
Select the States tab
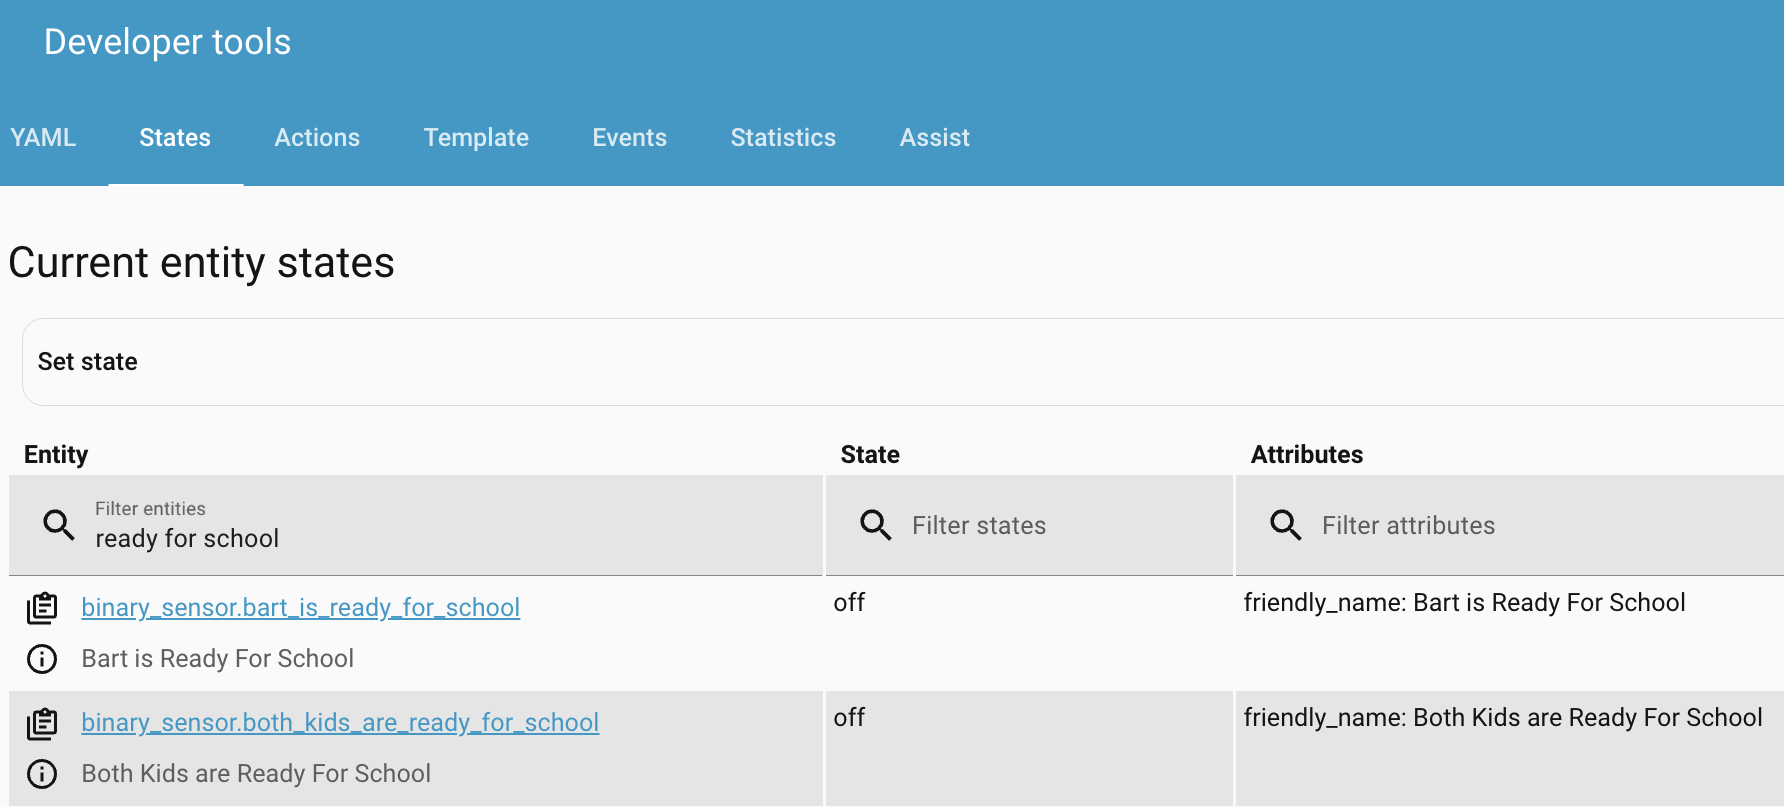click(x=175, y=138)
